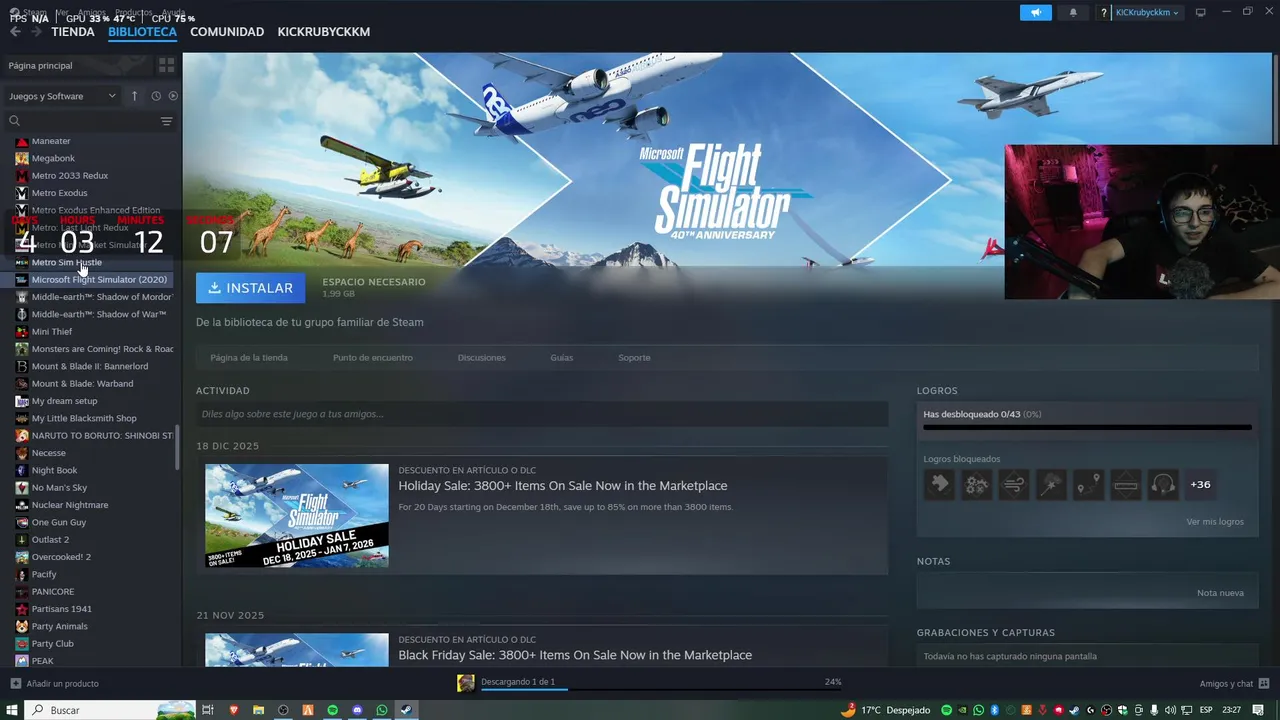This screenshot has height=720, width=1280.
Task: Open the Soporte link
Action: (x=634, y=357)
